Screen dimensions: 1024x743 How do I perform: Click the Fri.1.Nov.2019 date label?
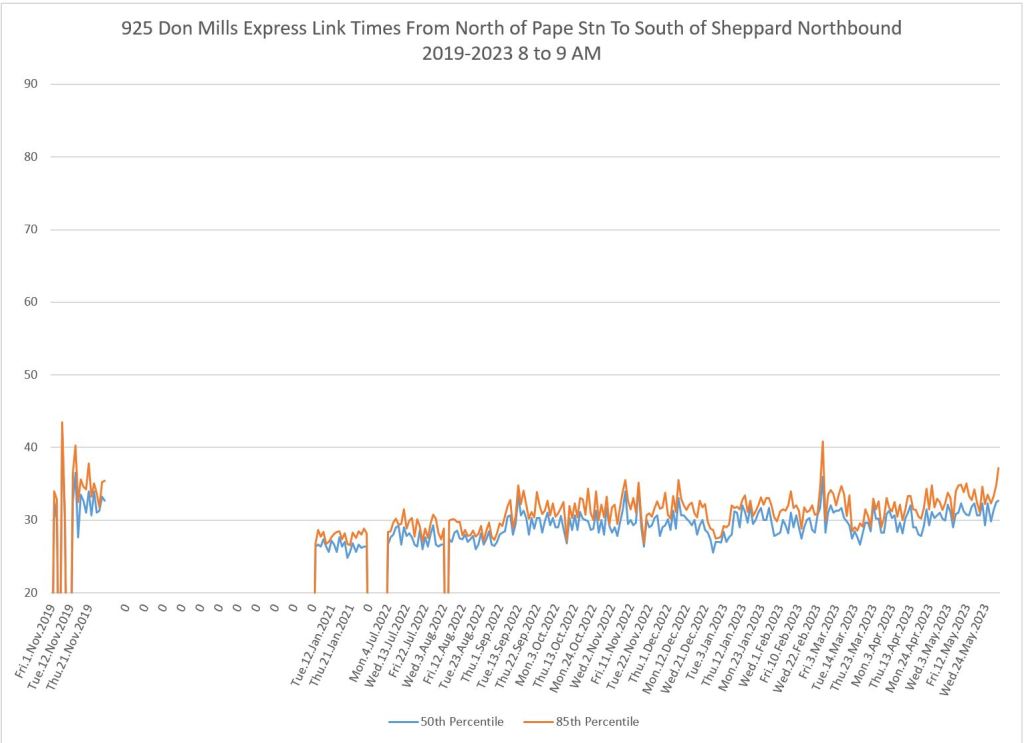pyautogui.click(x=37, y=641)
